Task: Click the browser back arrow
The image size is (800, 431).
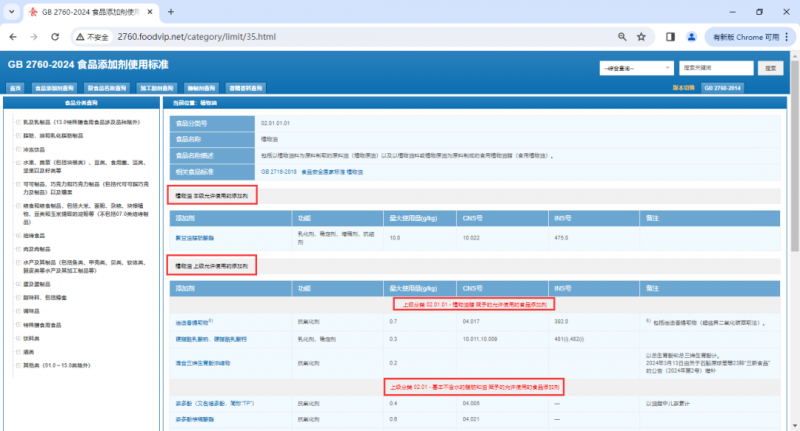Action: [13, 36]
